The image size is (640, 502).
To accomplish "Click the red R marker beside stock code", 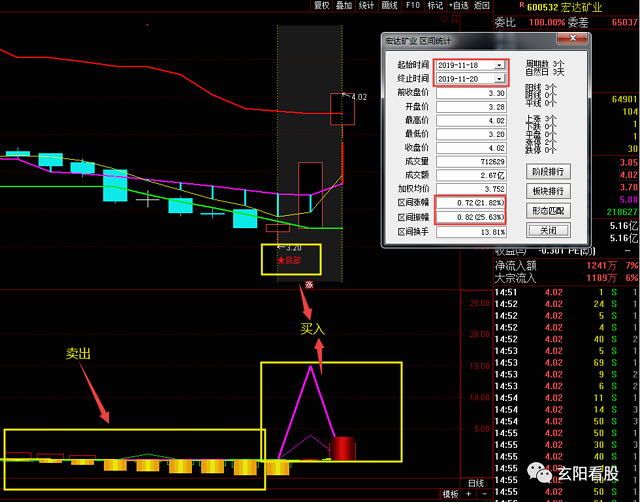I will point(522,5).
